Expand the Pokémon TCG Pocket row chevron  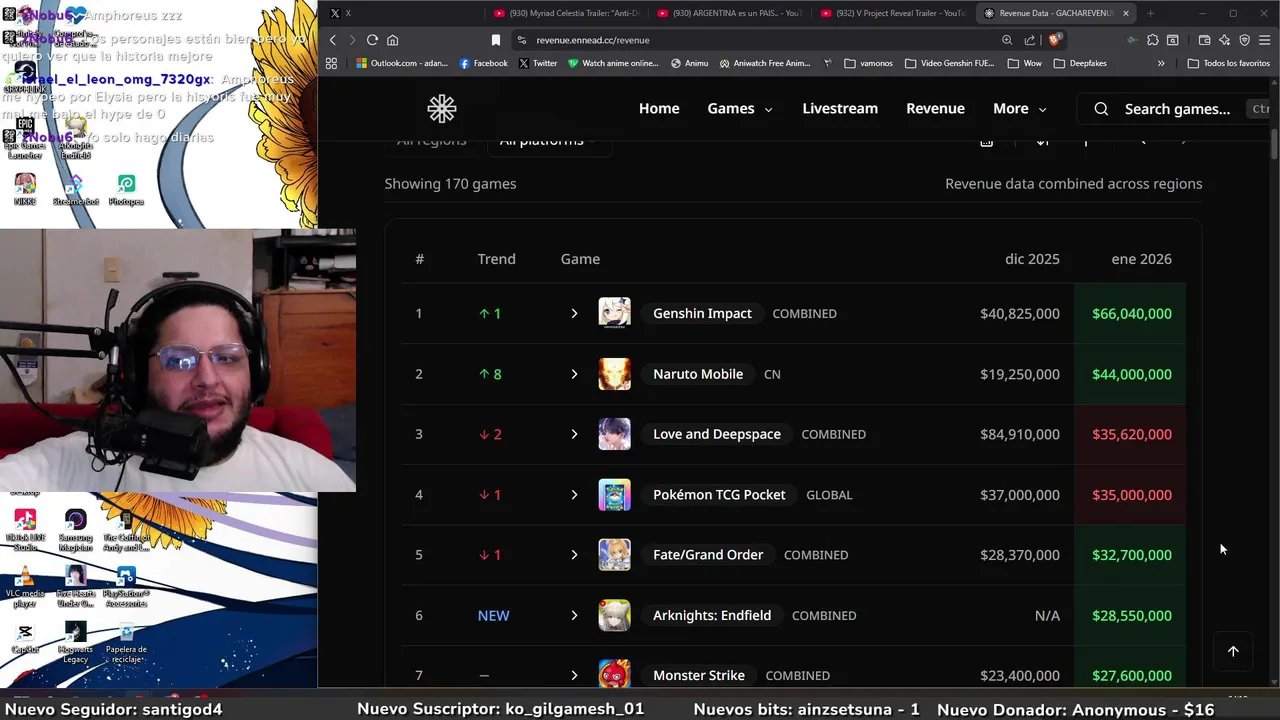[574, 495]
